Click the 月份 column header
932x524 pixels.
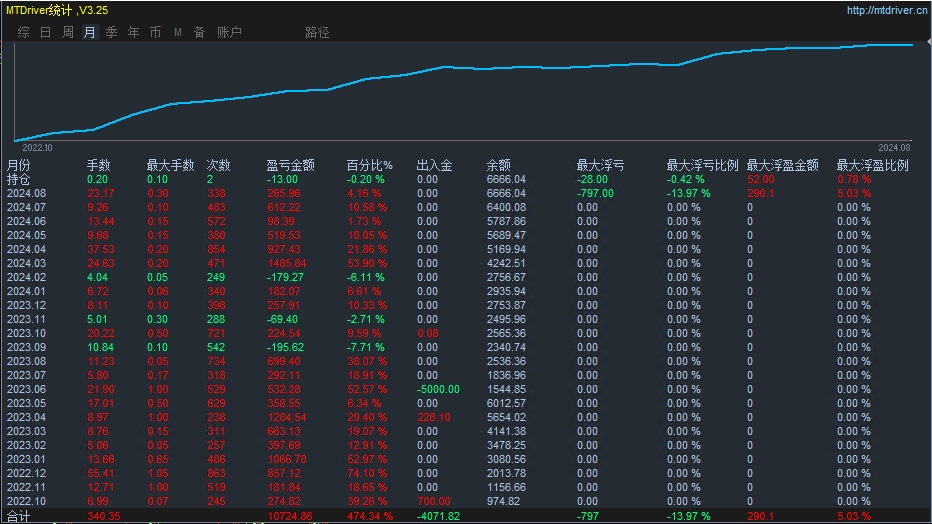(18, 165)
